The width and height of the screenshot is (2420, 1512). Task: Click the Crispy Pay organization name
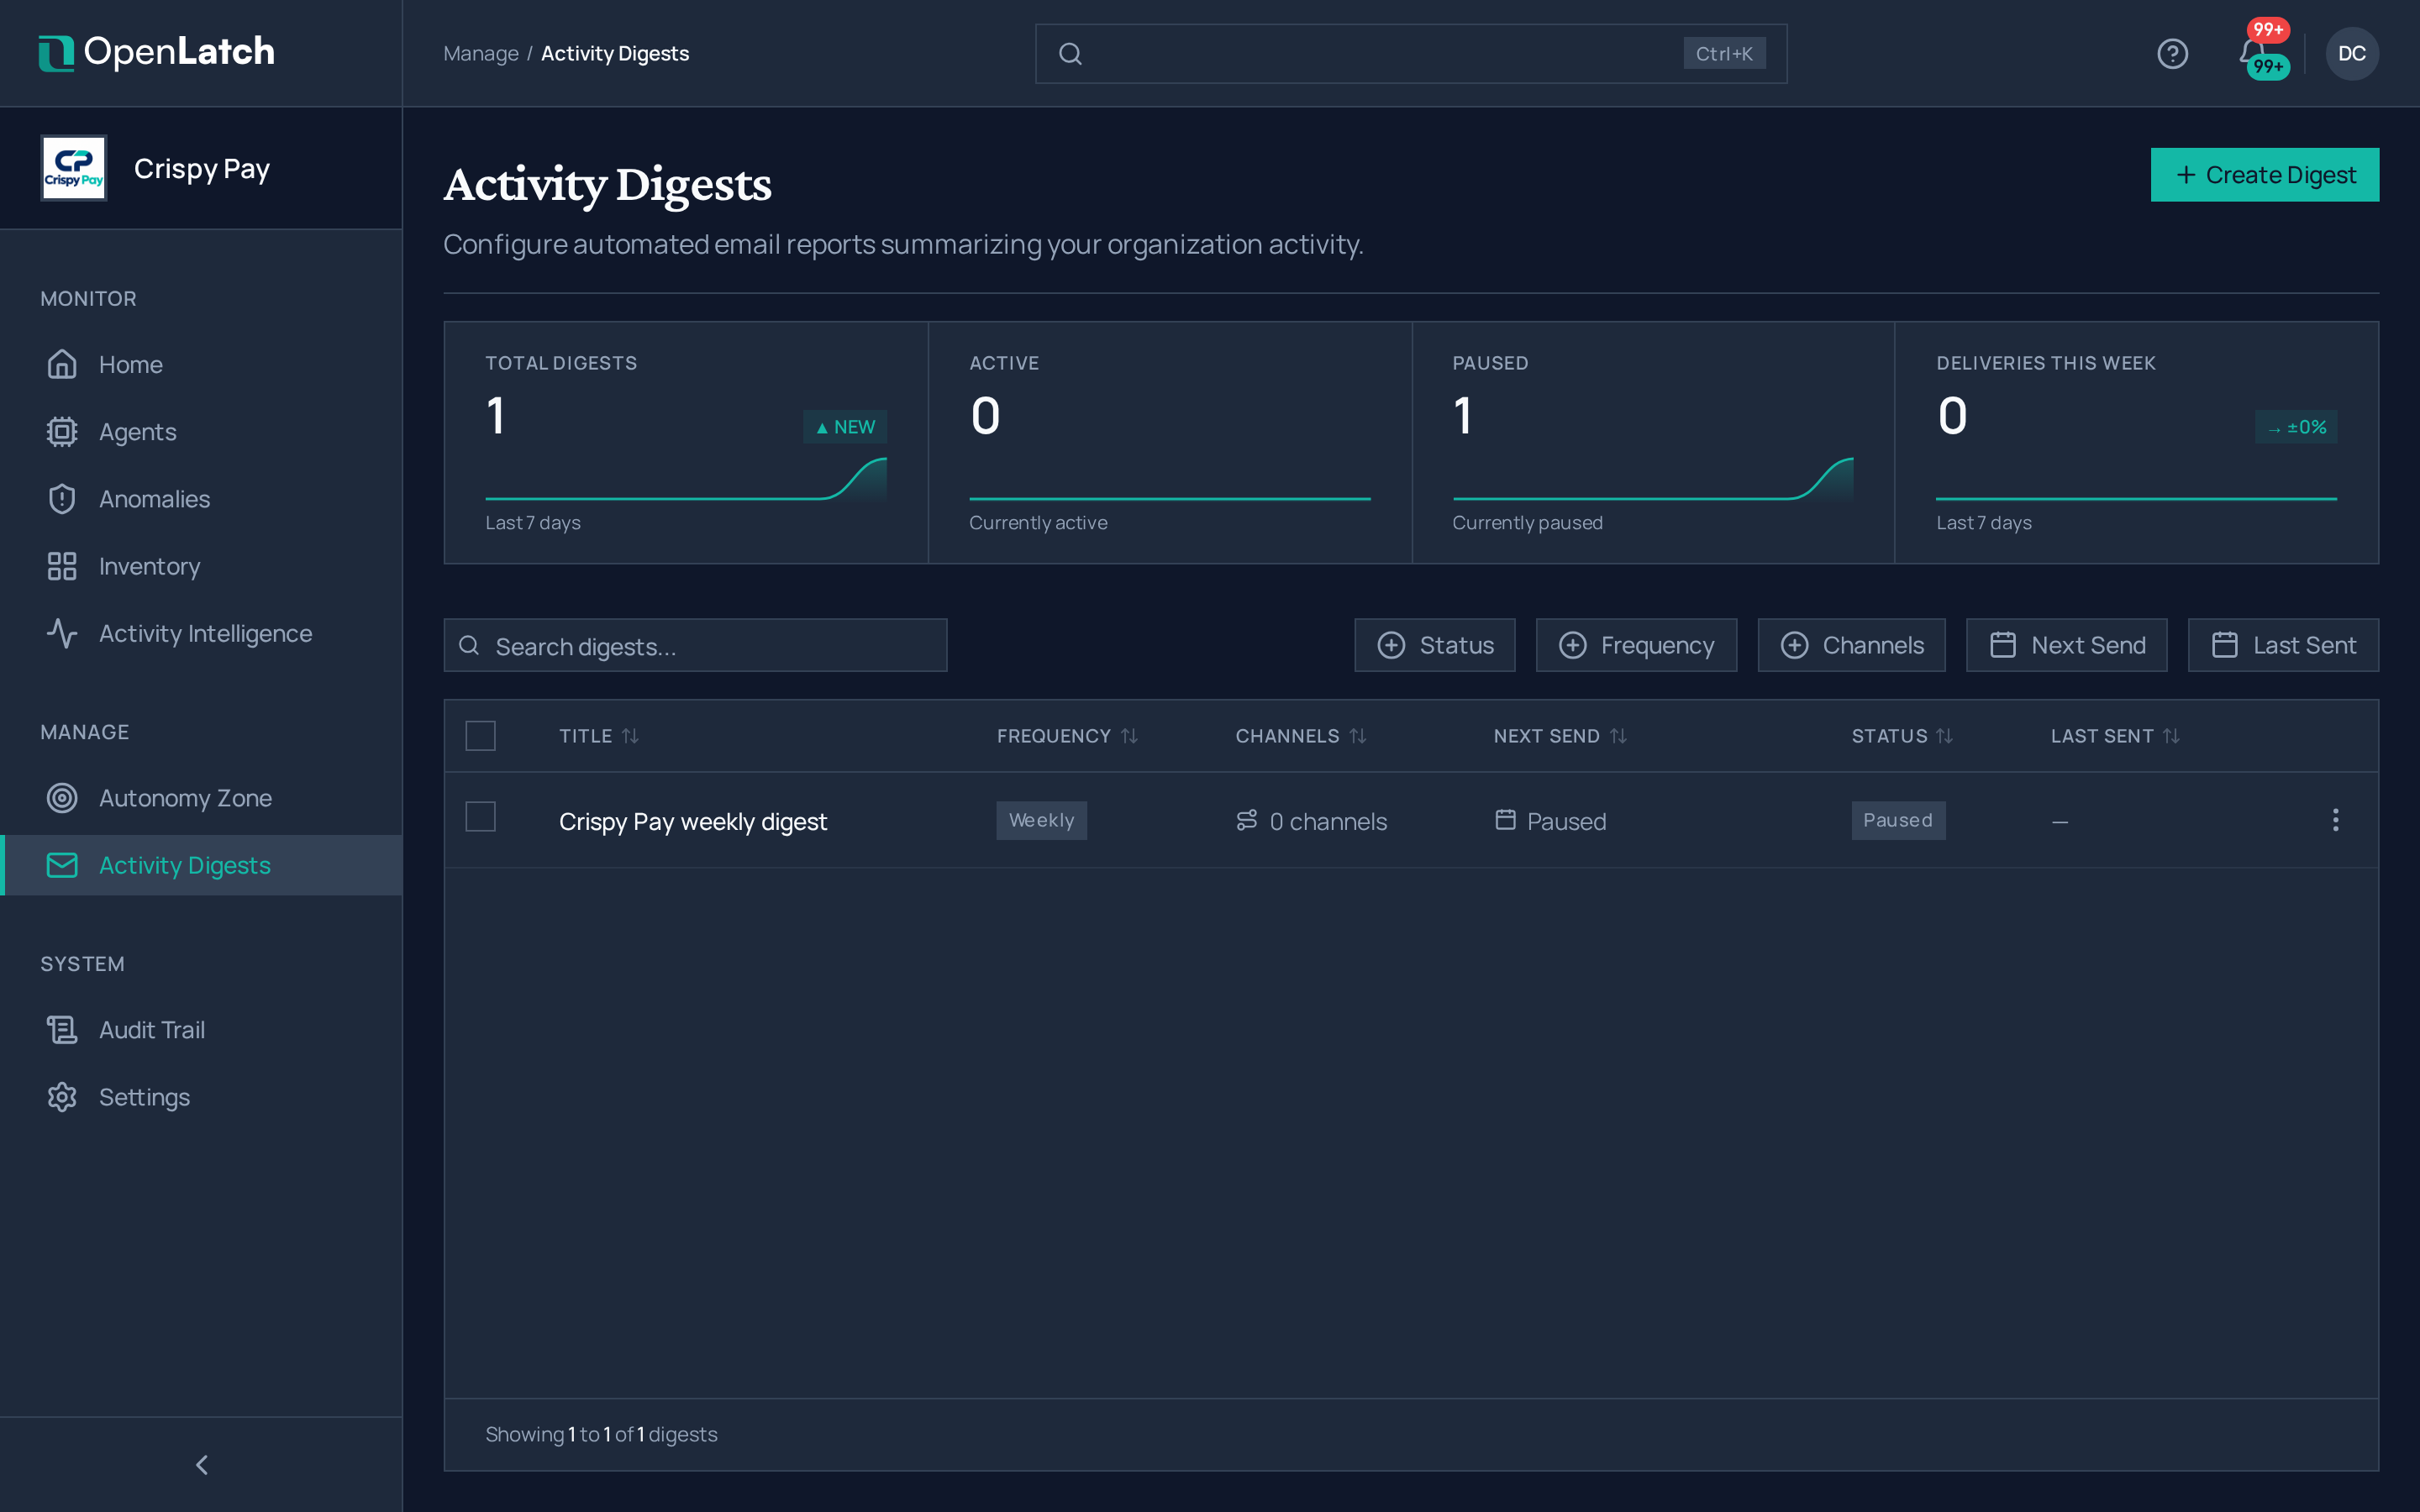pyautogui.click(x=202, y=169)
